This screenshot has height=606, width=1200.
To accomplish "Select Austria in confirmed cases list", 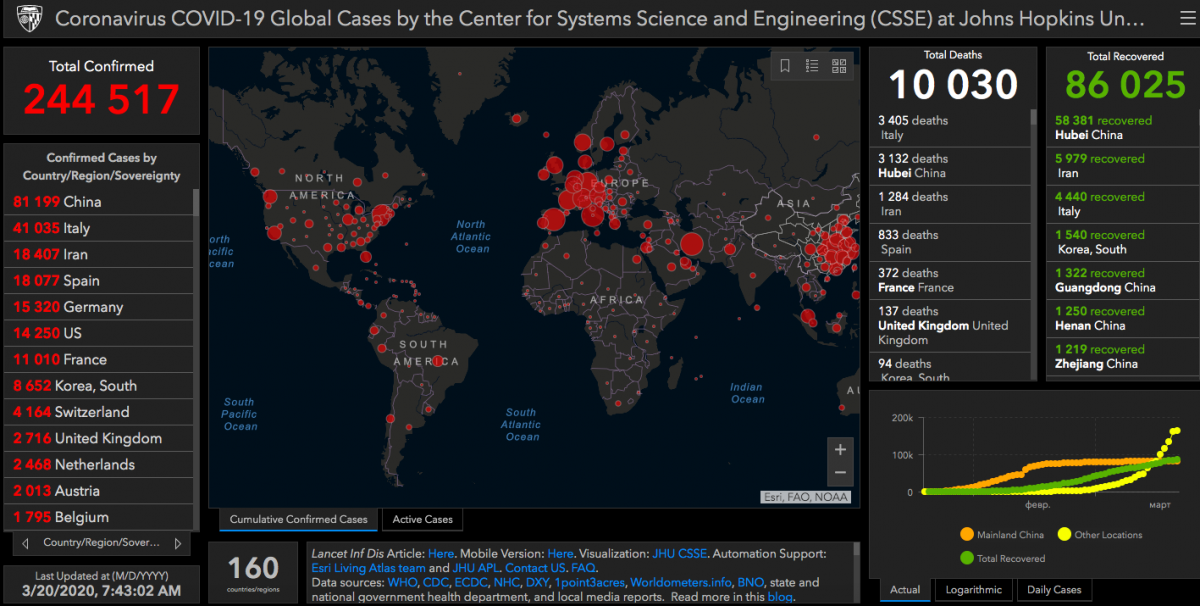I will 98,491.
